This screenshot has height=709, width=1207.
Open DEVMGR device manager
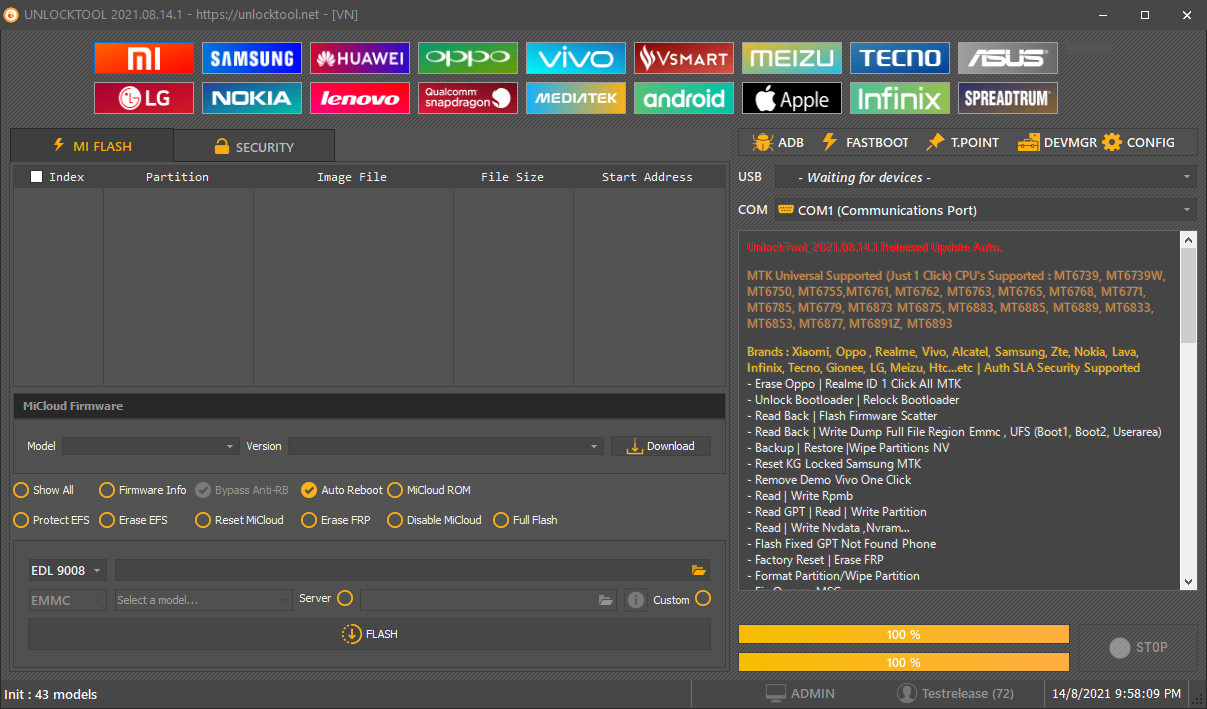coord(1057,142)
